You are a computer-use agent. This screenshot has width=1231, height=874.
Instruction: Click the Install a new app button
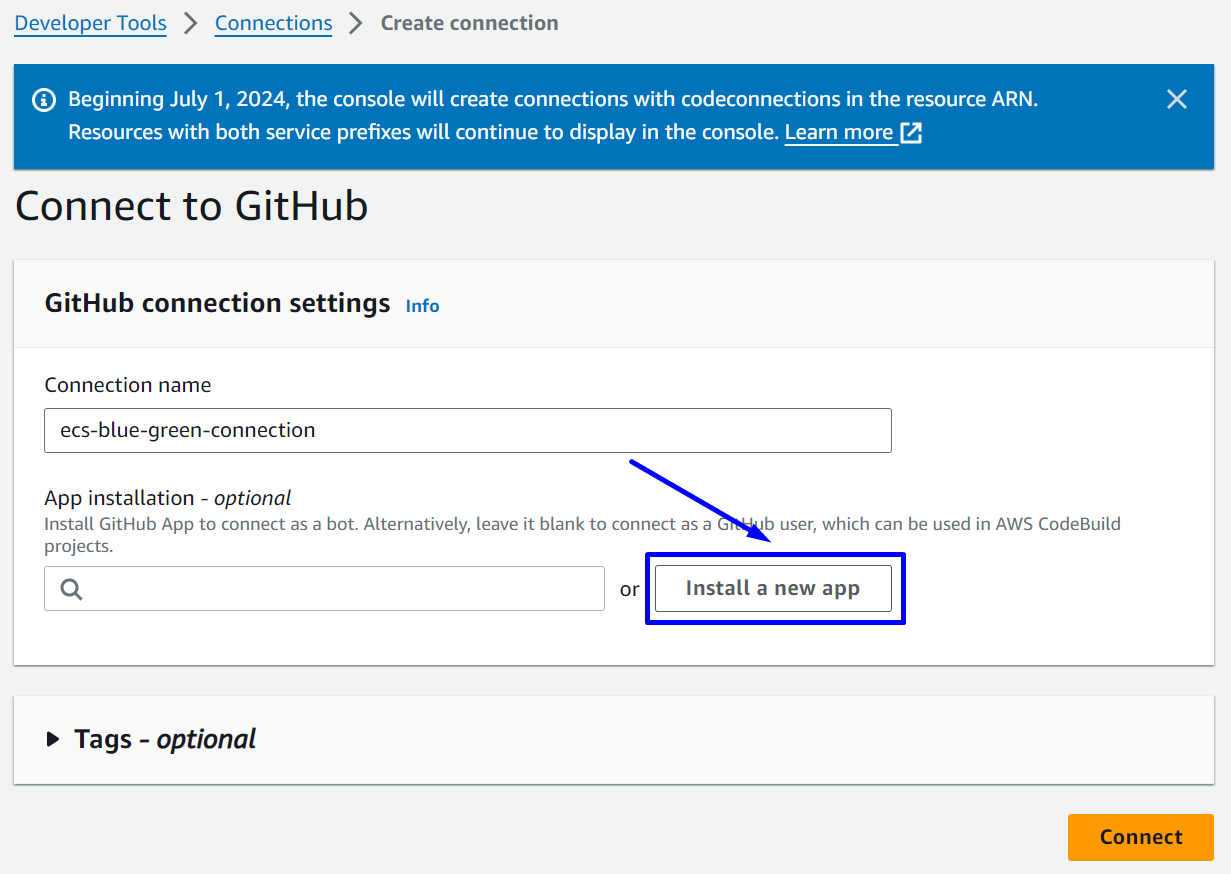[772, 589]
